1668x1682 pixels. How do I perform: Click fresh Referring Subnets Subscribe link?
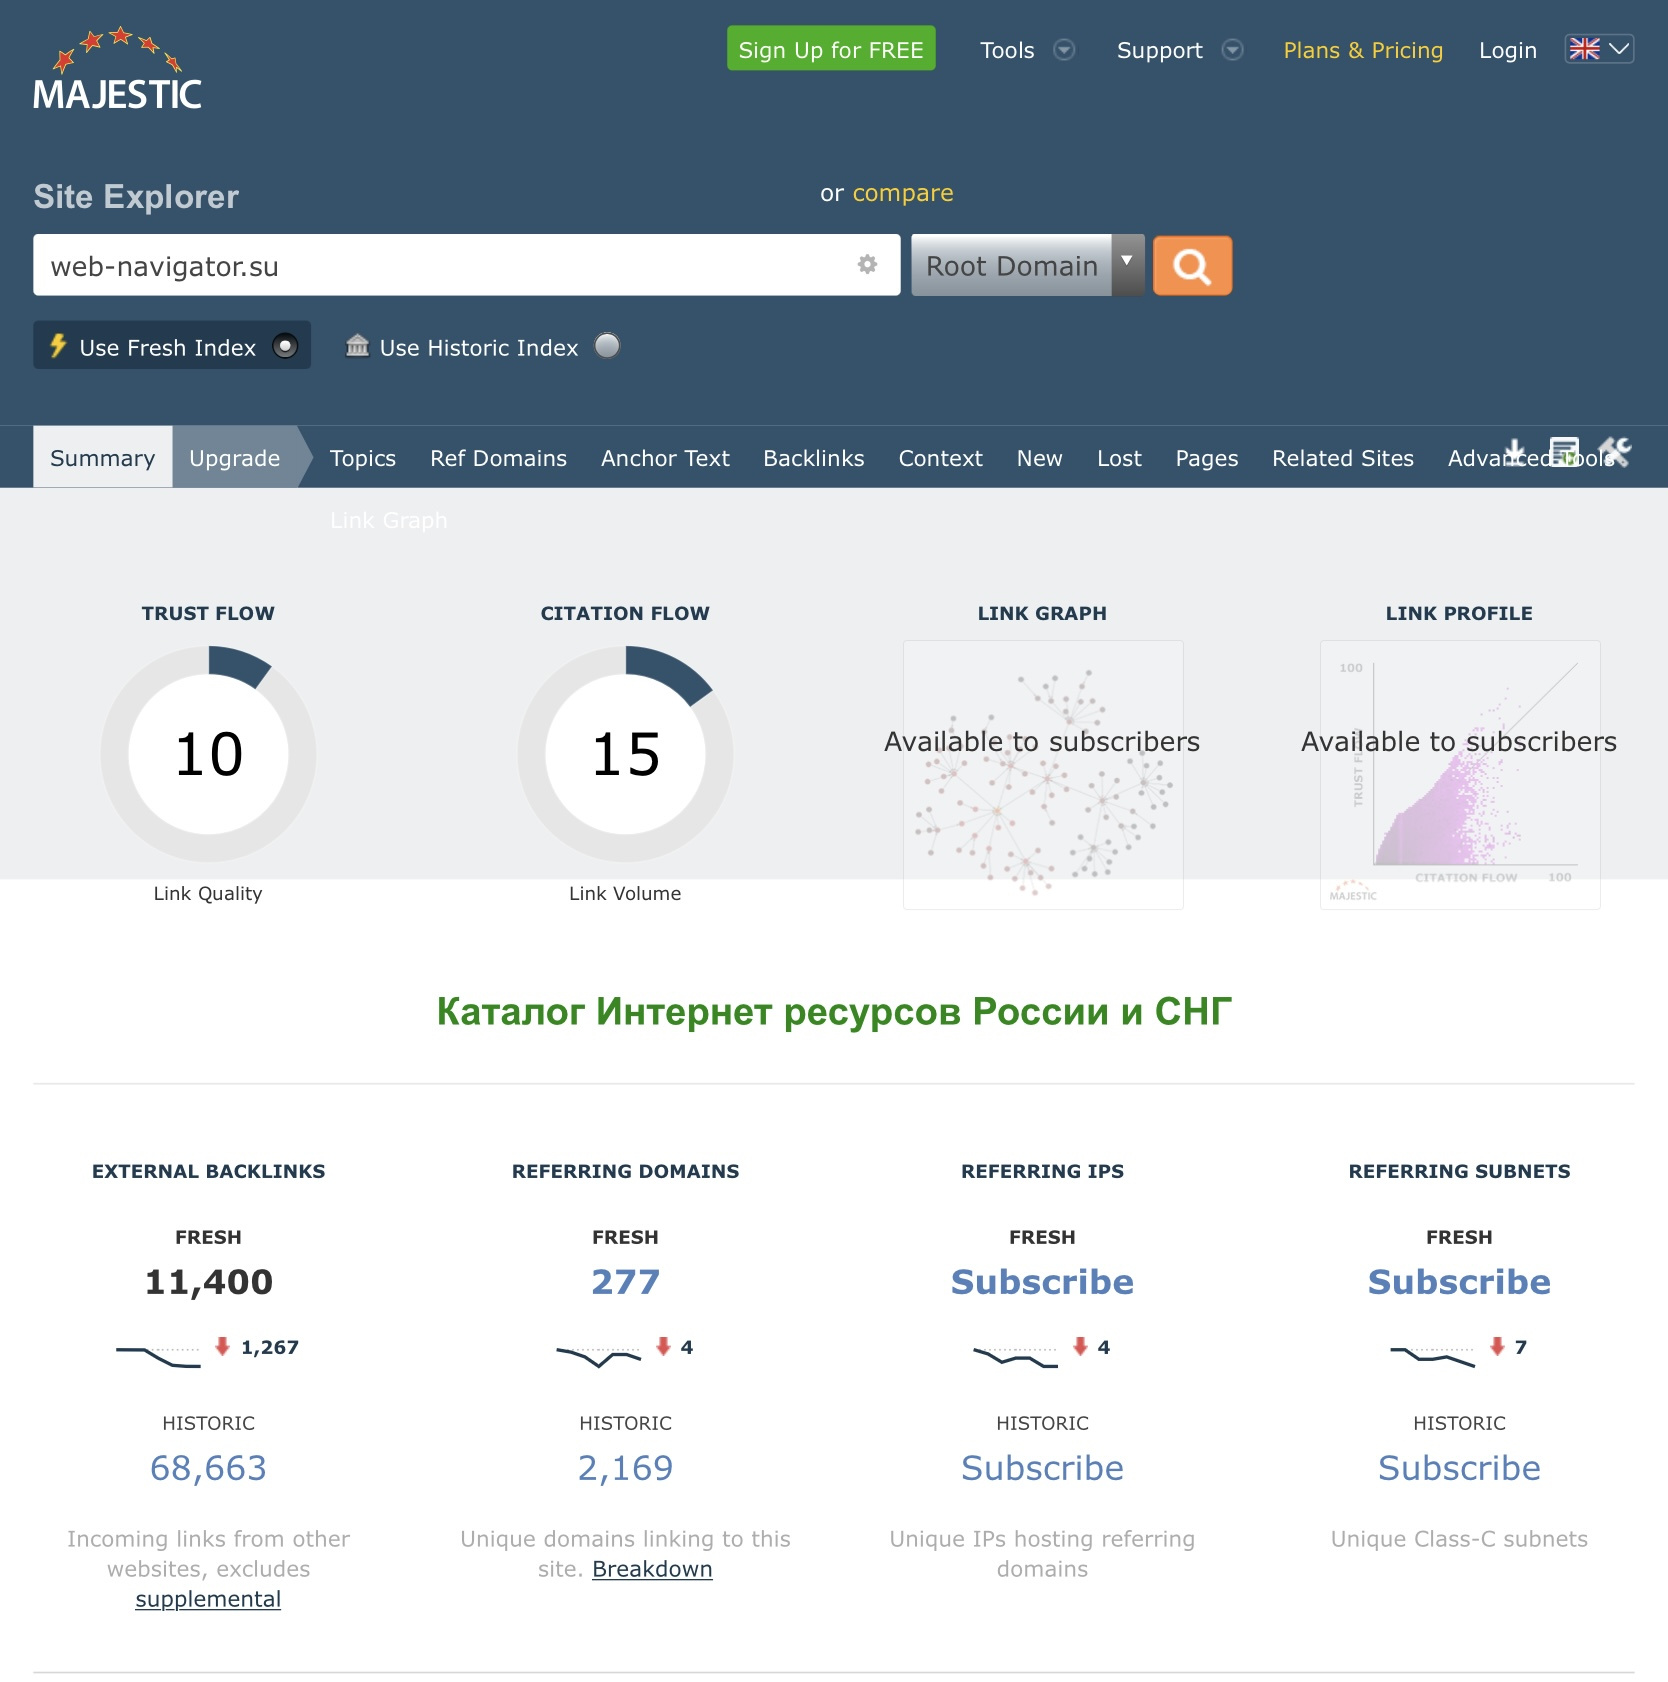tap(1459, 1281)
